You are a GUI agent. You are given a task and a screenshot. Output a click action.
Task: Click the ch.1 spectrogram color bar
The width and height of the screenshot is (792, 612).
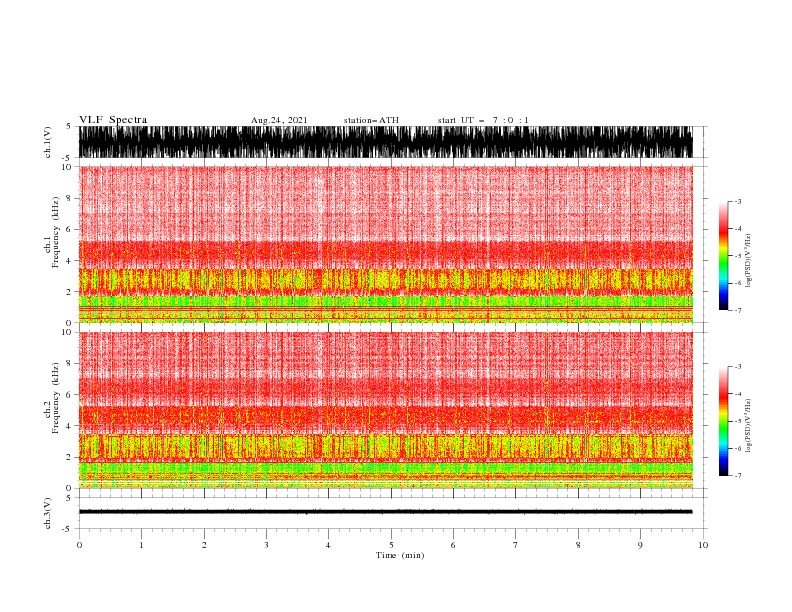coord(723,256)
